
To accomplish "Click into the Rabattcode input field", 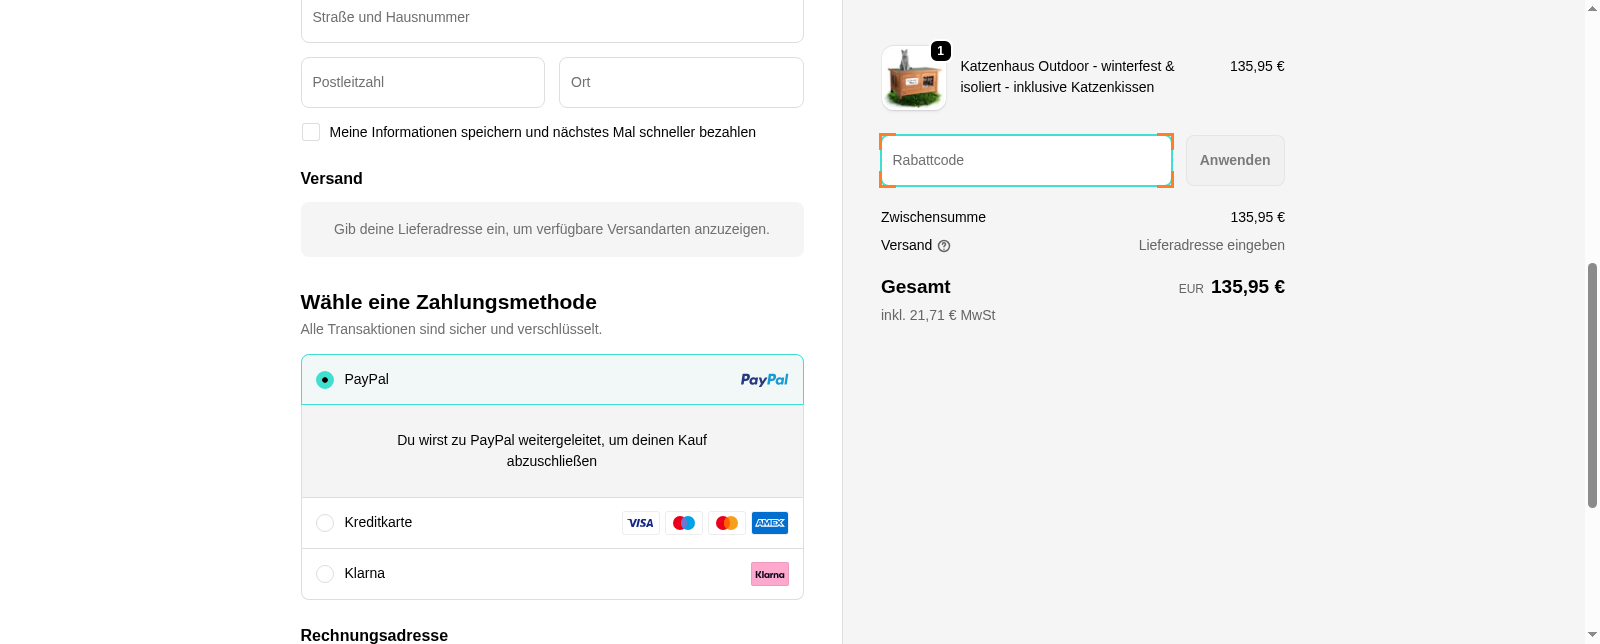I will click(1026, 160).
